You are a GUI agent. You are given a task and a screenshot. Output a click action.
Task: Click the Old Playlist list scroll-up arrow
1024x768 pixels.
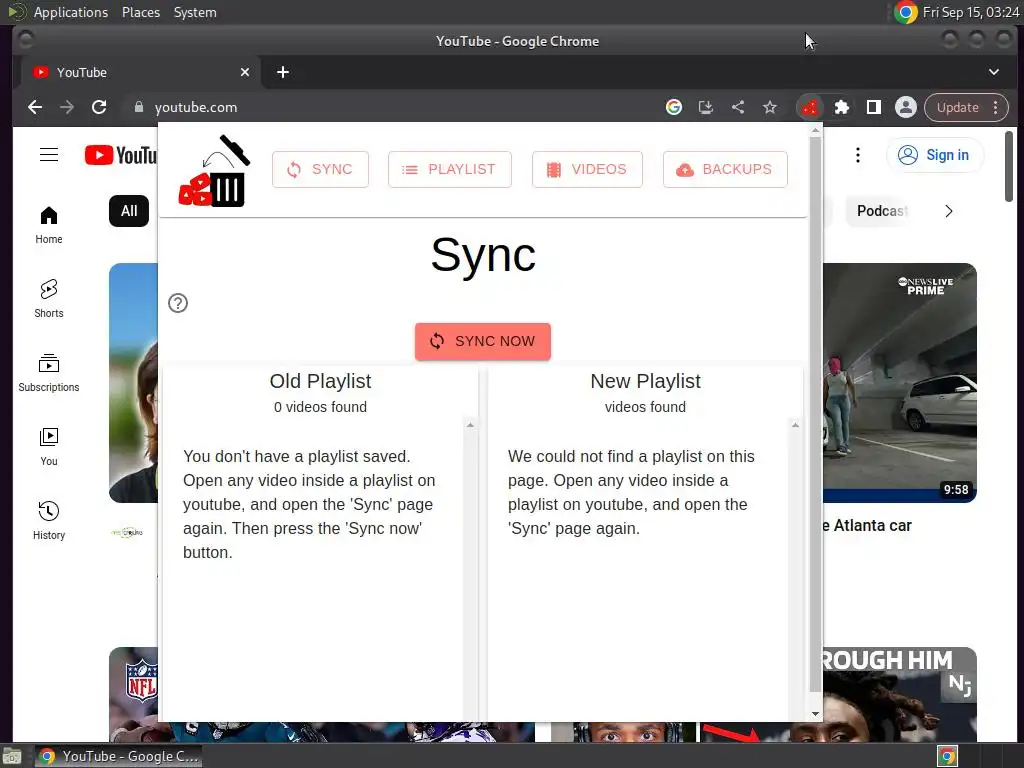click(x=470, y=425)
